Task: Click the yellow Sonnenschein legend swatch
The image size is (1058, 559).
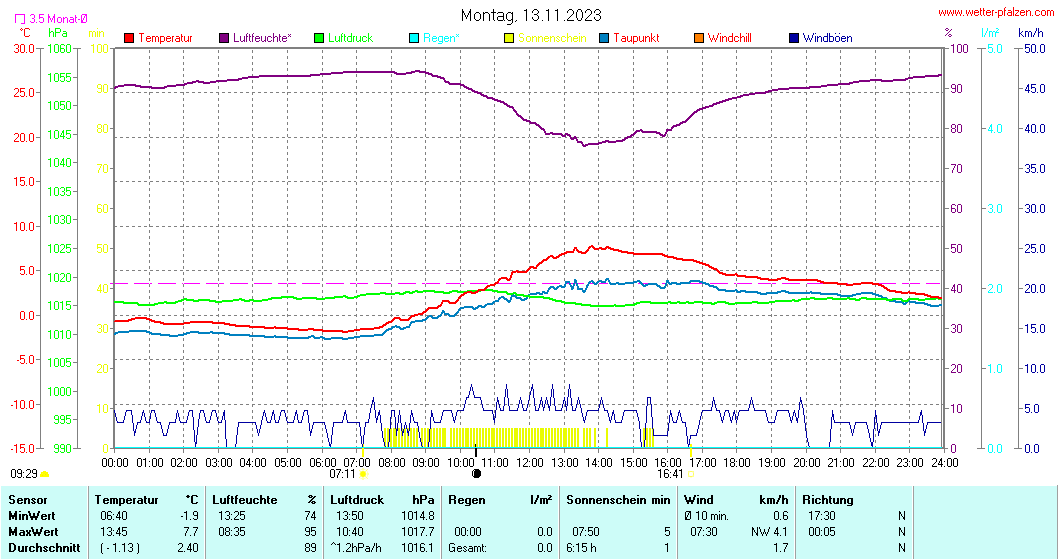Action: pyautogui.click(x=509, y=38)
